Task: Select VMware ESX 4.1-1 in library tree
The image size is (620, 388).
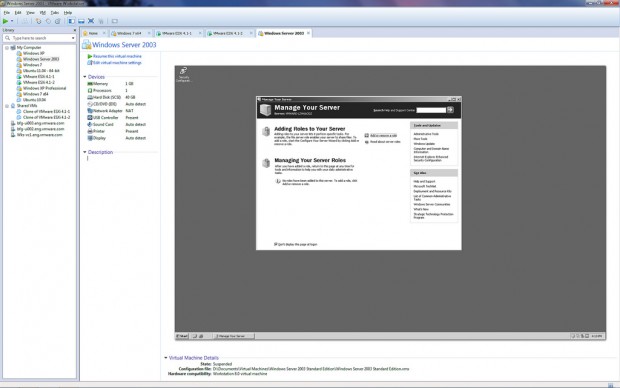Action: 38,76
